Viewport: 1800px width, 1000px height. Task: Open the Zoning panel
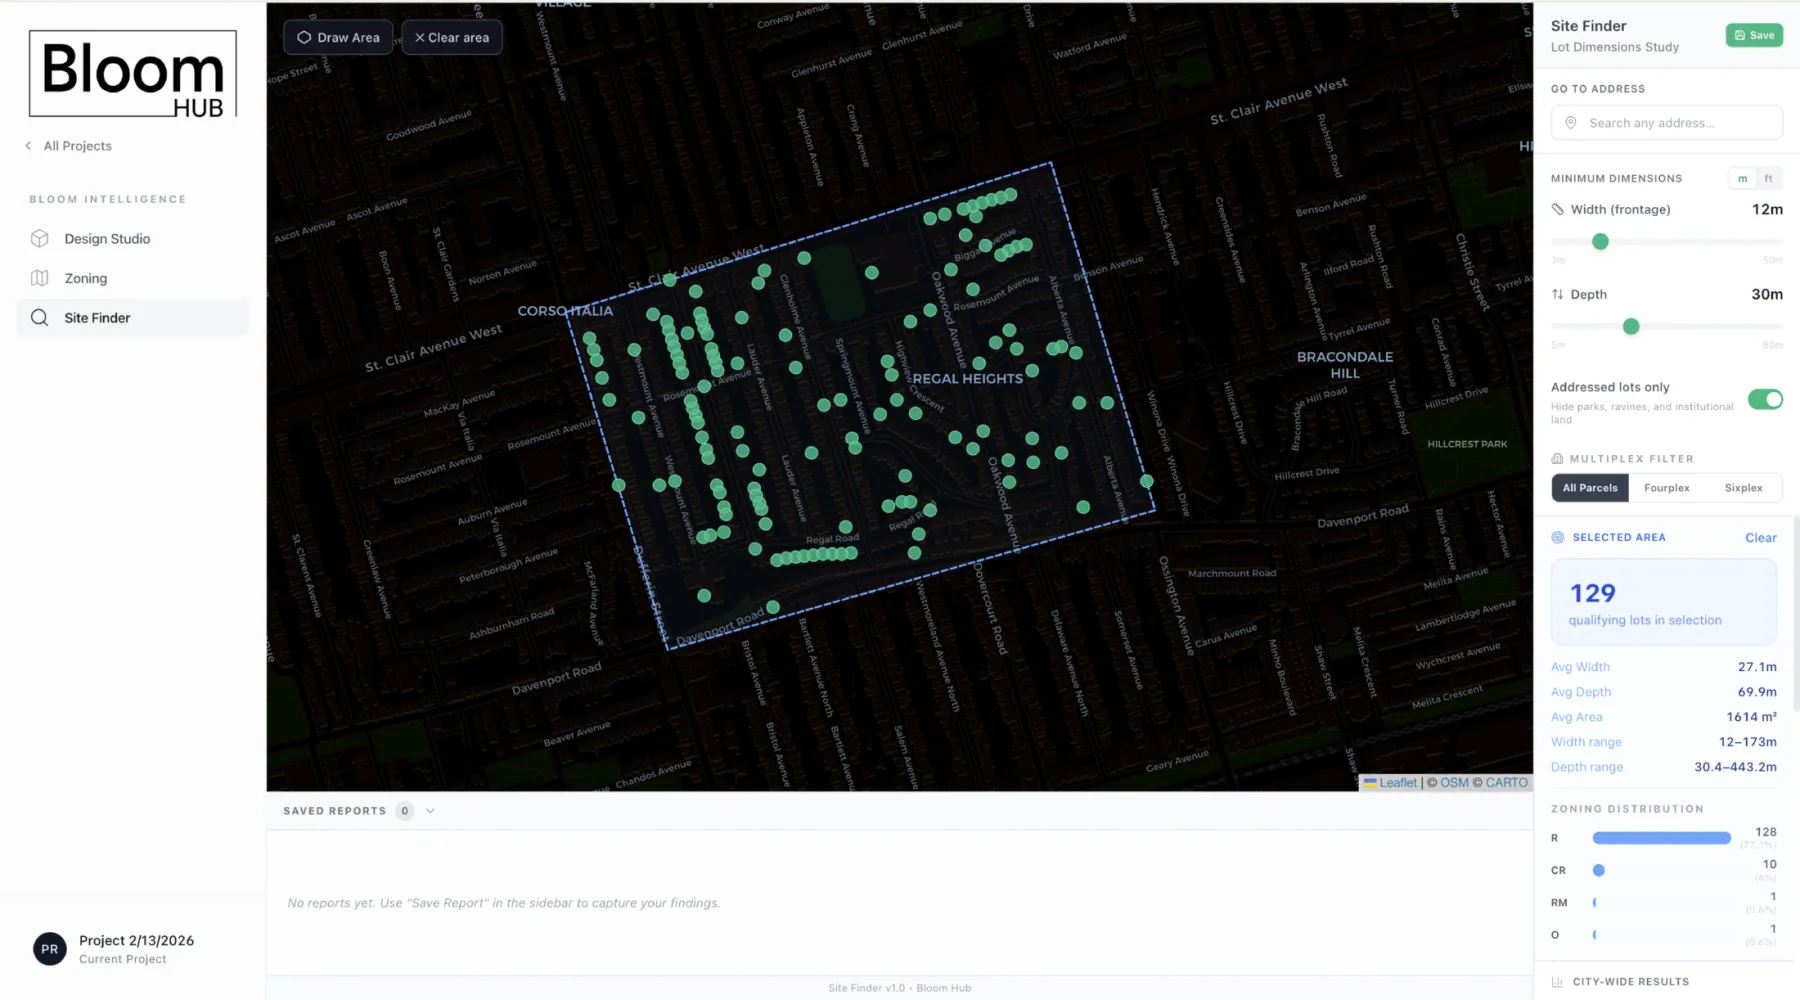click(x=87, y=278)
